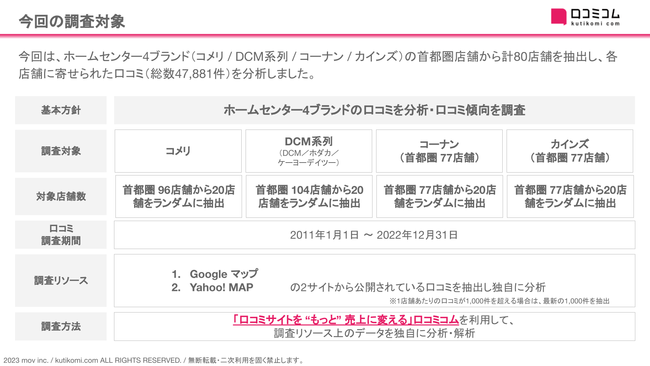The image size is (650, 366).
Task: Open the 口コミサイトを"もっと"売上に変える口コミコム link
Action: point(346,320)
